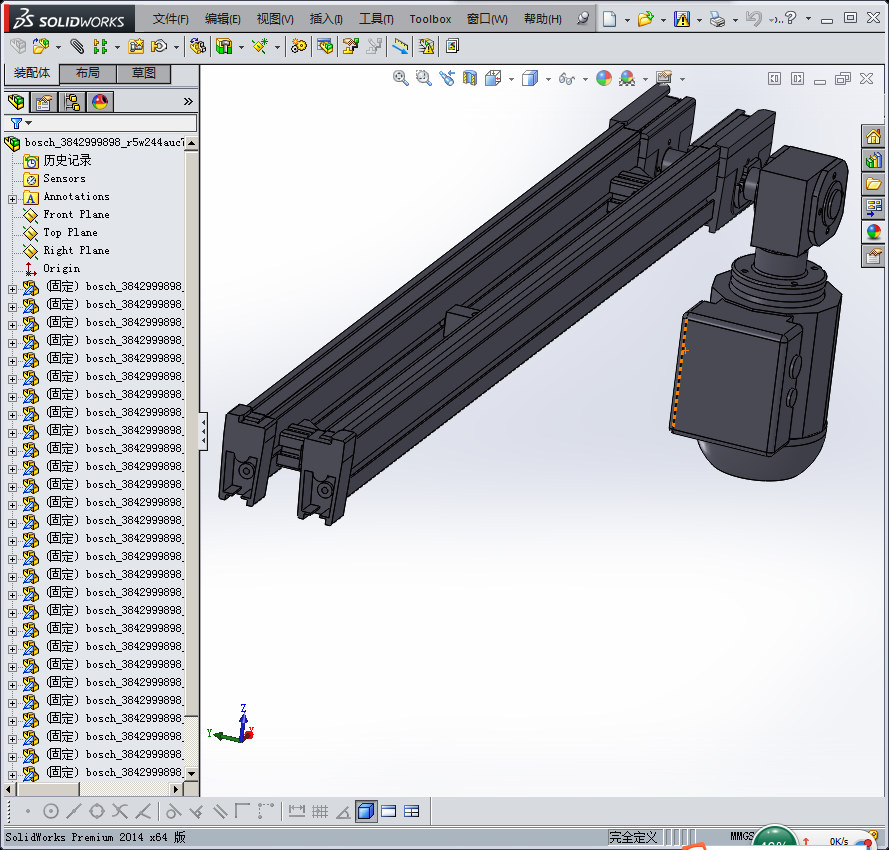Click the Help question mark icon
The width and height of the screenshot is (889, 850).
[790, 18]
